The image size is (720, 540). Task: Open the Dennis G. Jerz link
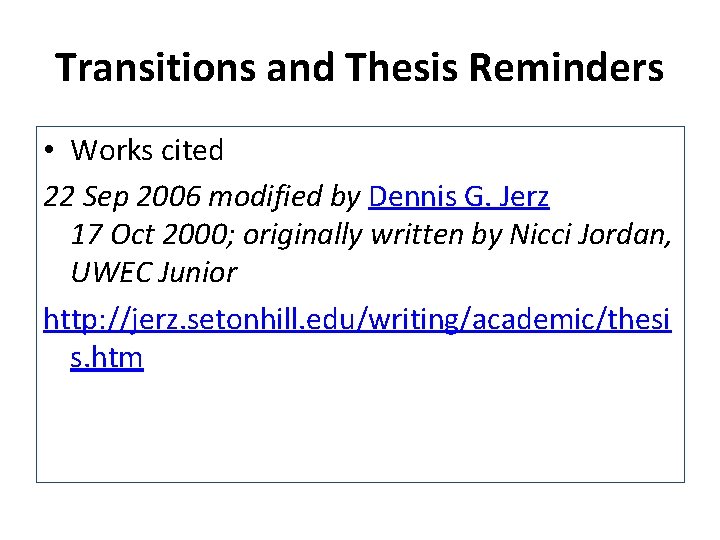coord(458,198)
